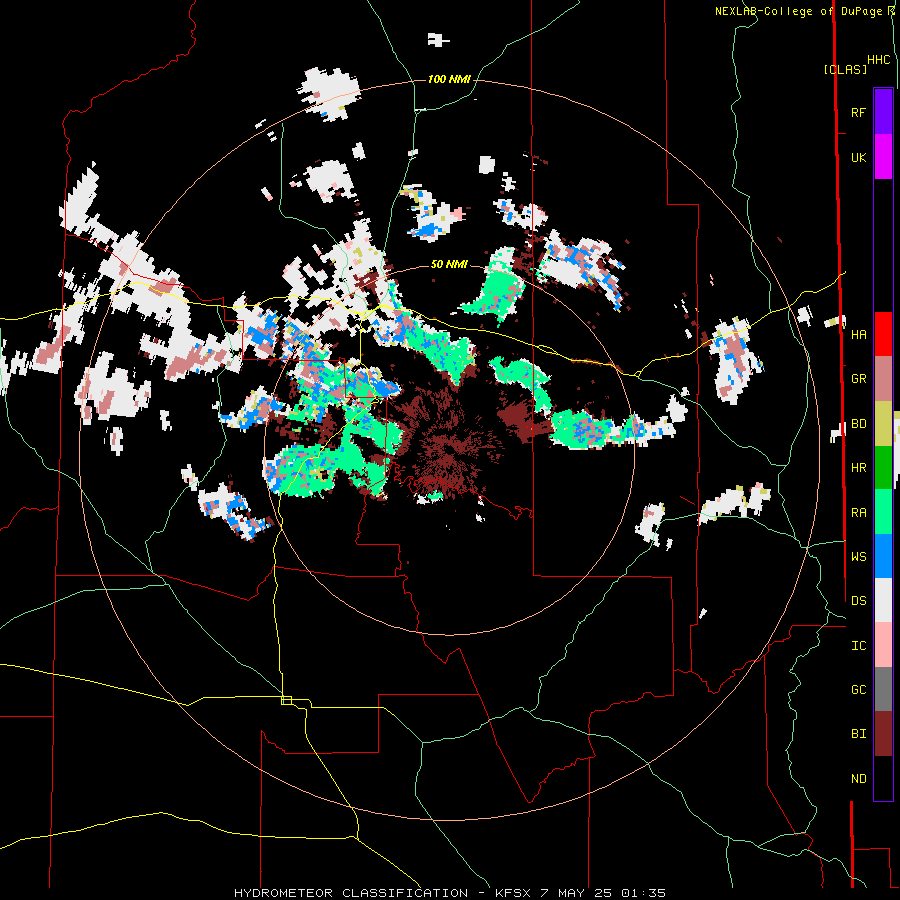Click the 50 NMI range ring label

[449, 265]
